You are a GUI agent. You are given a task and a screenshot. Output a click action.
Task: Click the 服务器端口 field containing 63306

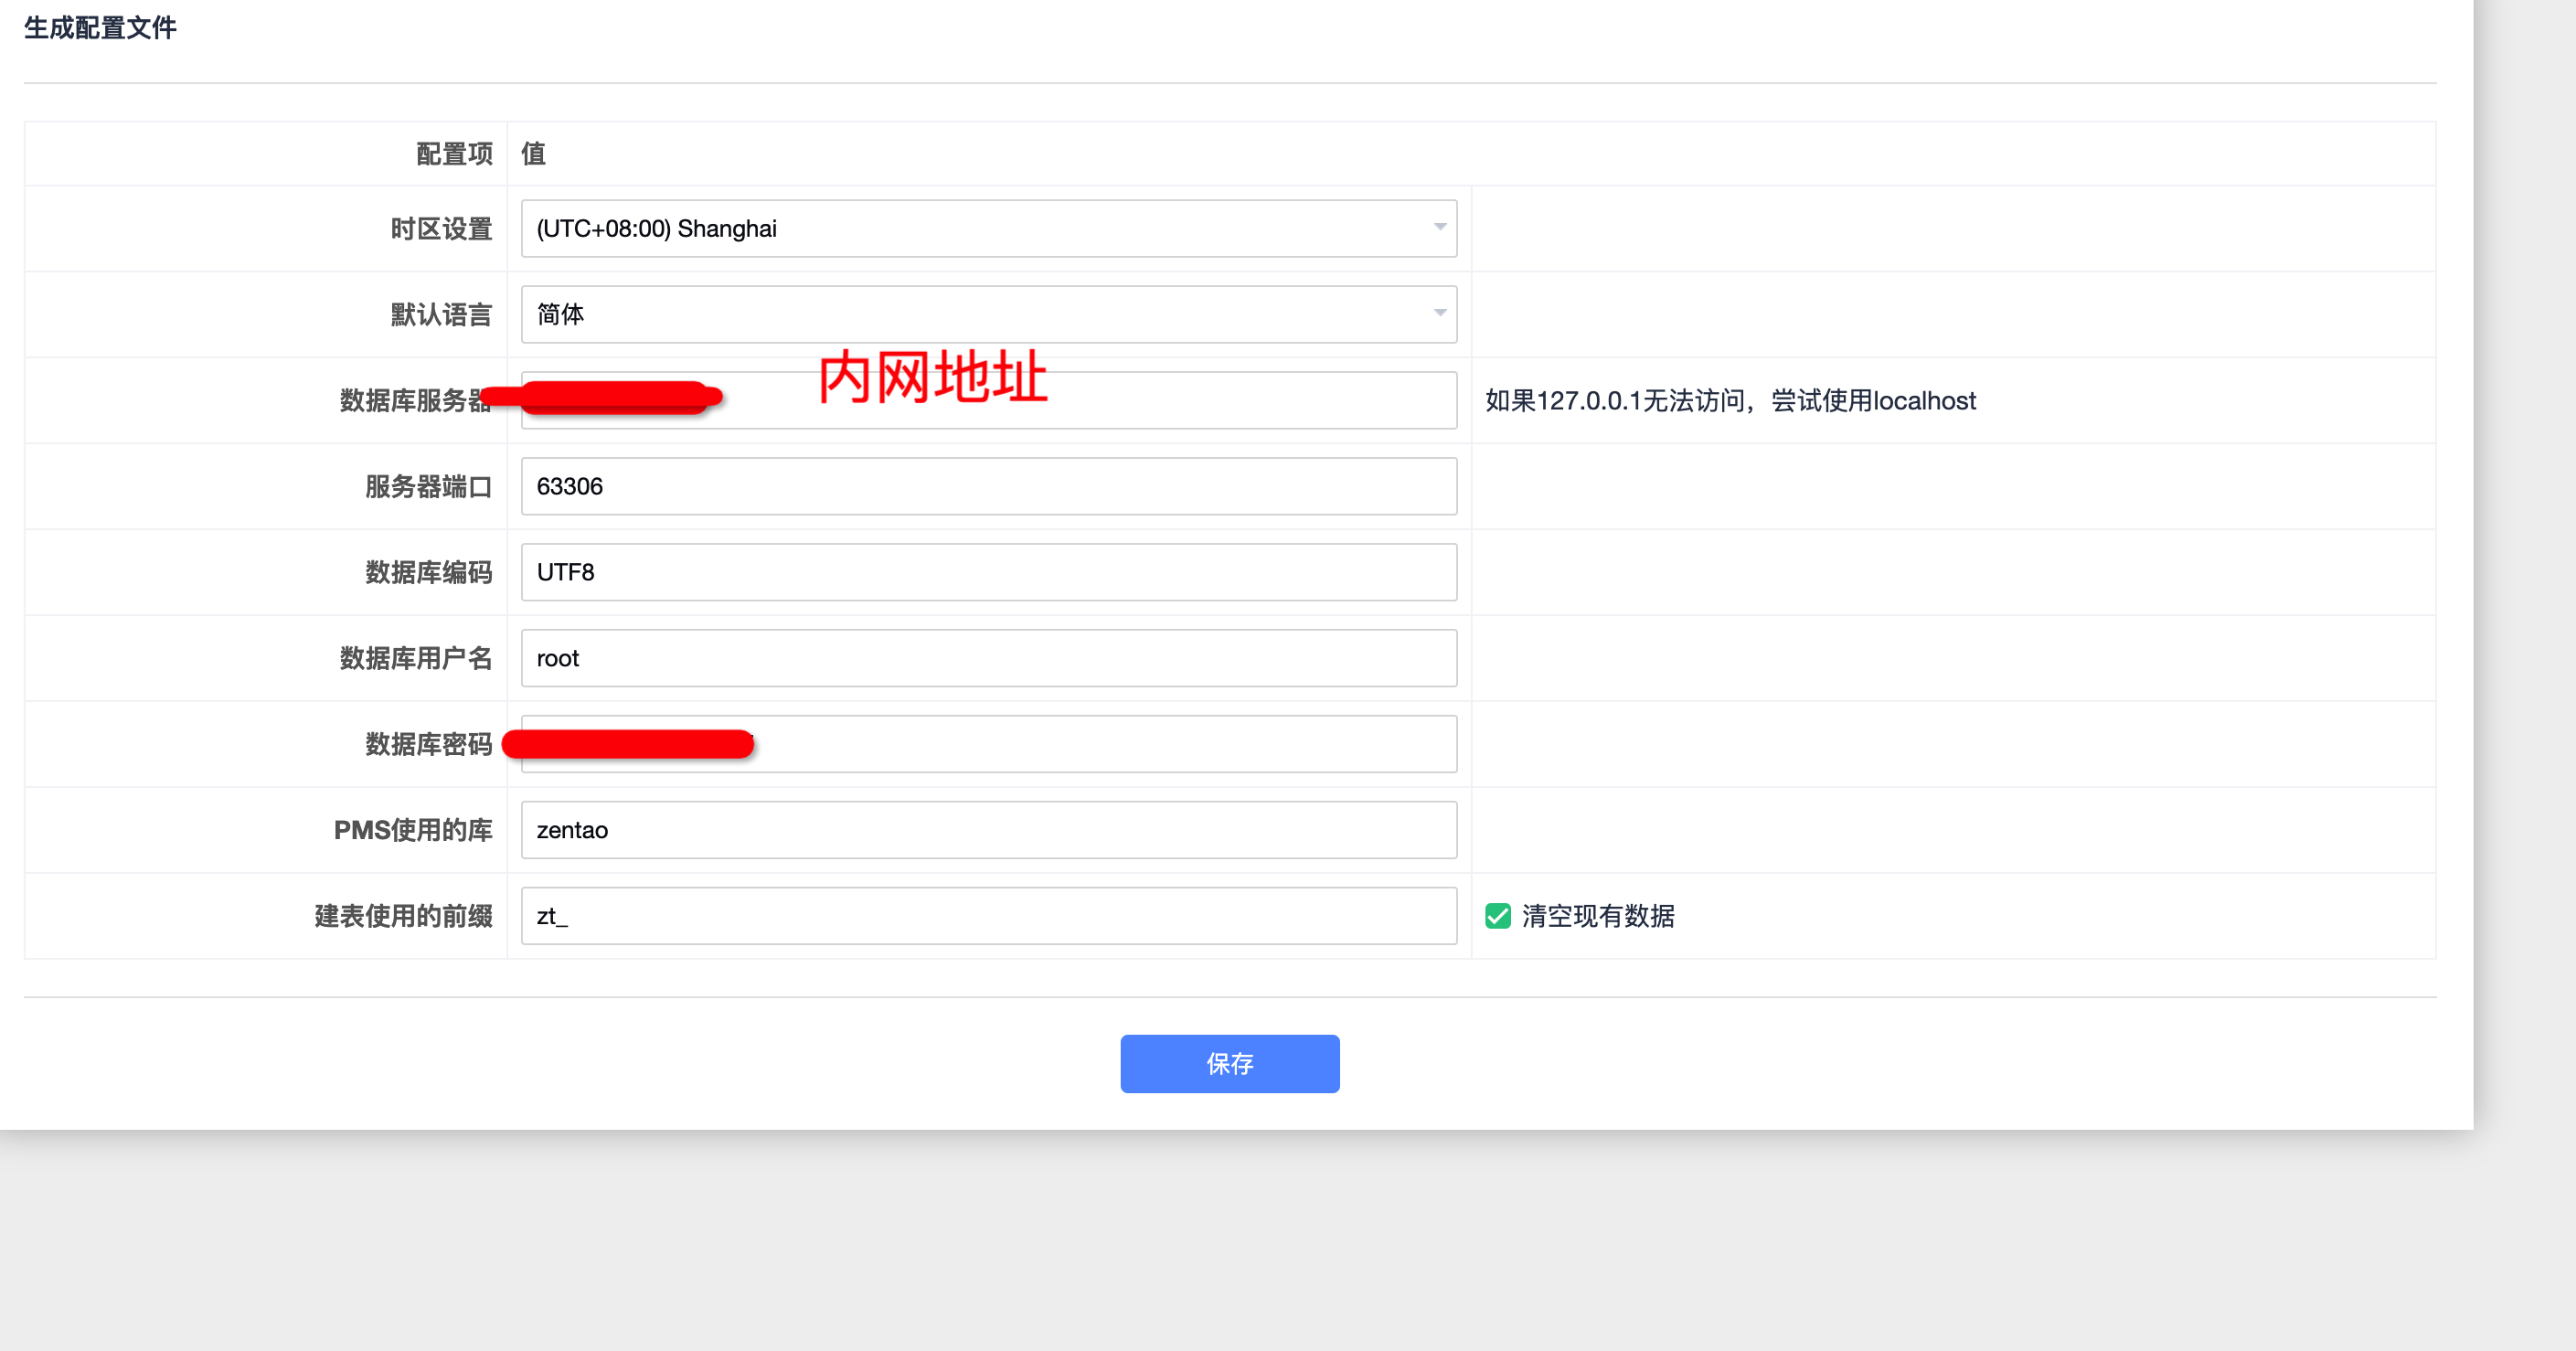[x=988, y=487]
